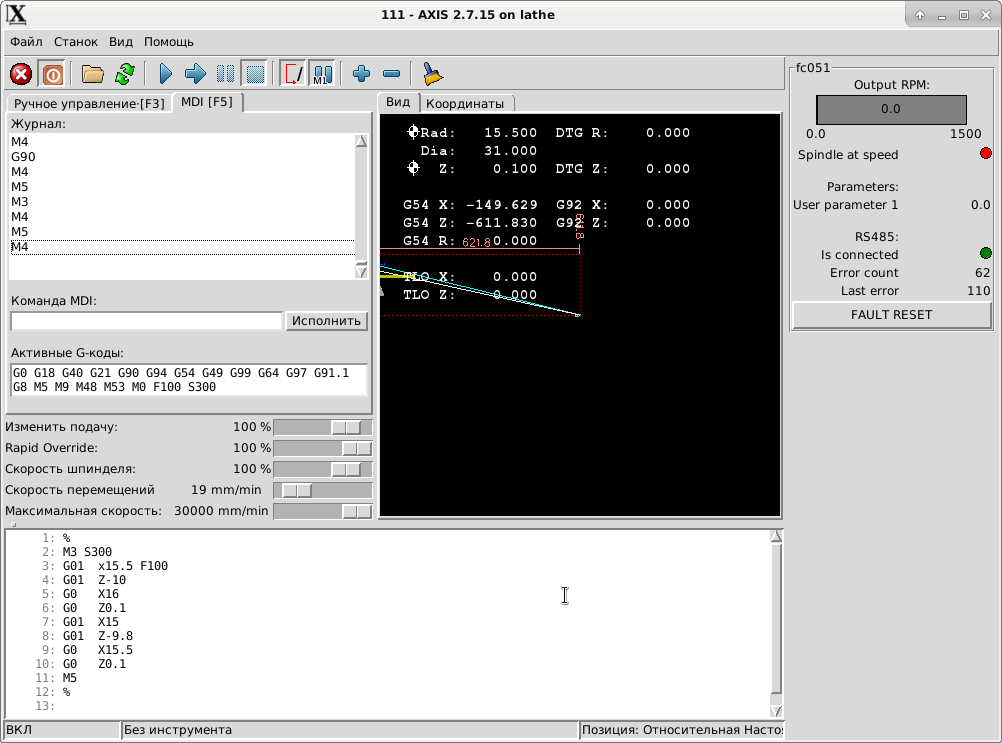Viewport: 1002px width, 743px height.
Task: Click the Last error value 110
Action: tap(978, 291)
